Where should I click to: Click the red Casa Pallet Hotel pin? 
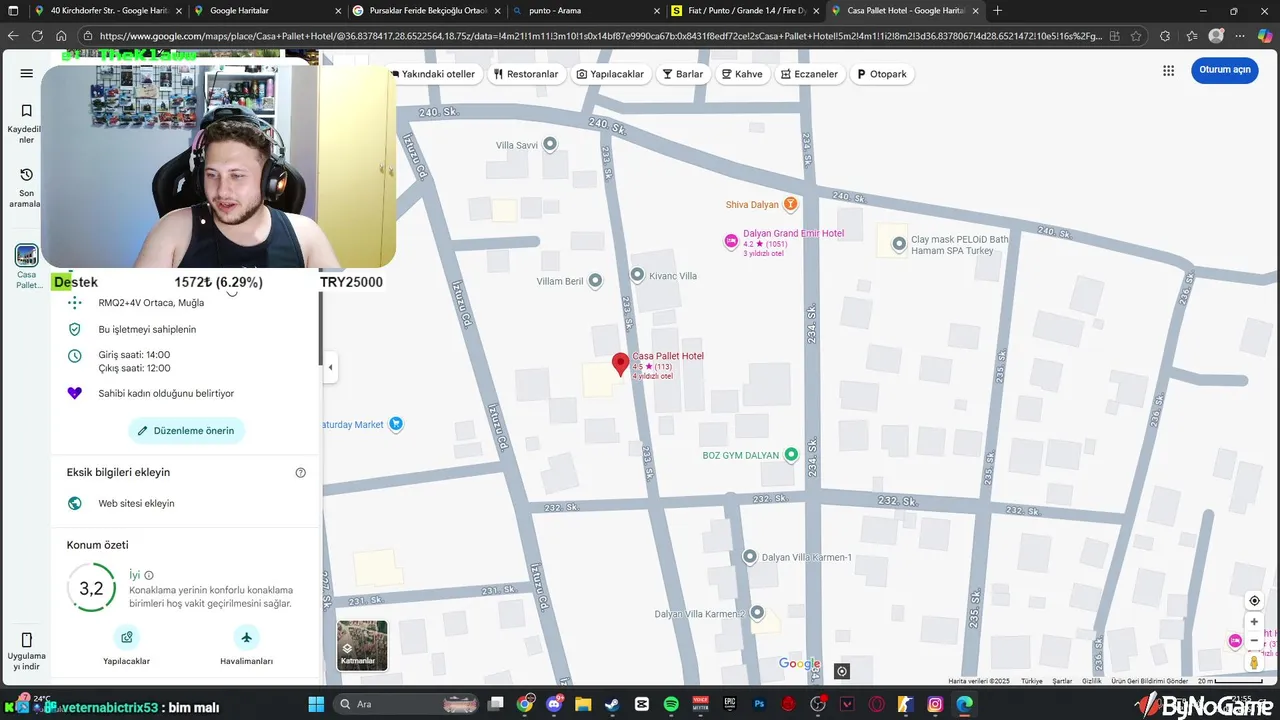[620, 364]
